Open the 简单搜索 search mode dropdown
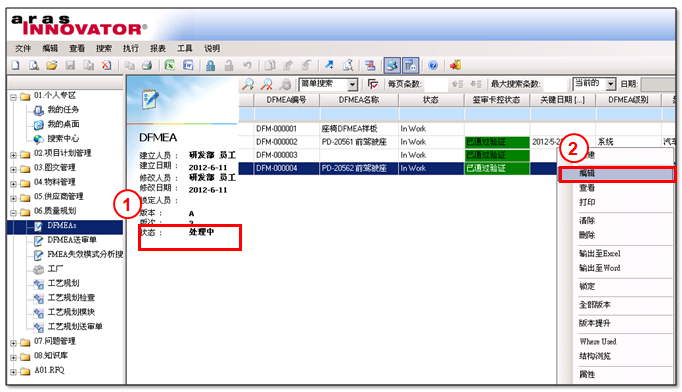The height and width of the screenshot is (392, 682). pyautogui.click(x=353, y=84)
